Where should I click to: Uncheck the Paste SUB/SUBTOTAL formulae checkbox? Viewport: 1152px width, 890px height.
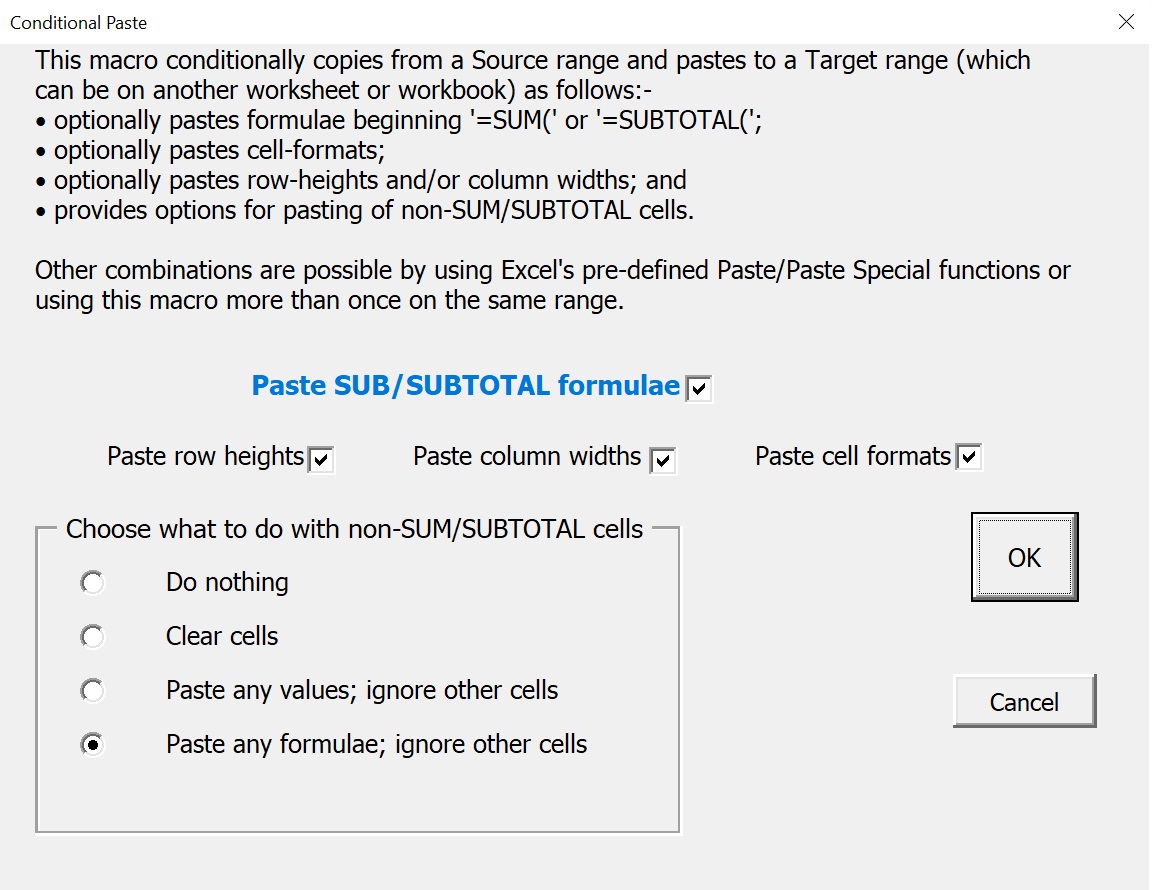pos(698,388)
